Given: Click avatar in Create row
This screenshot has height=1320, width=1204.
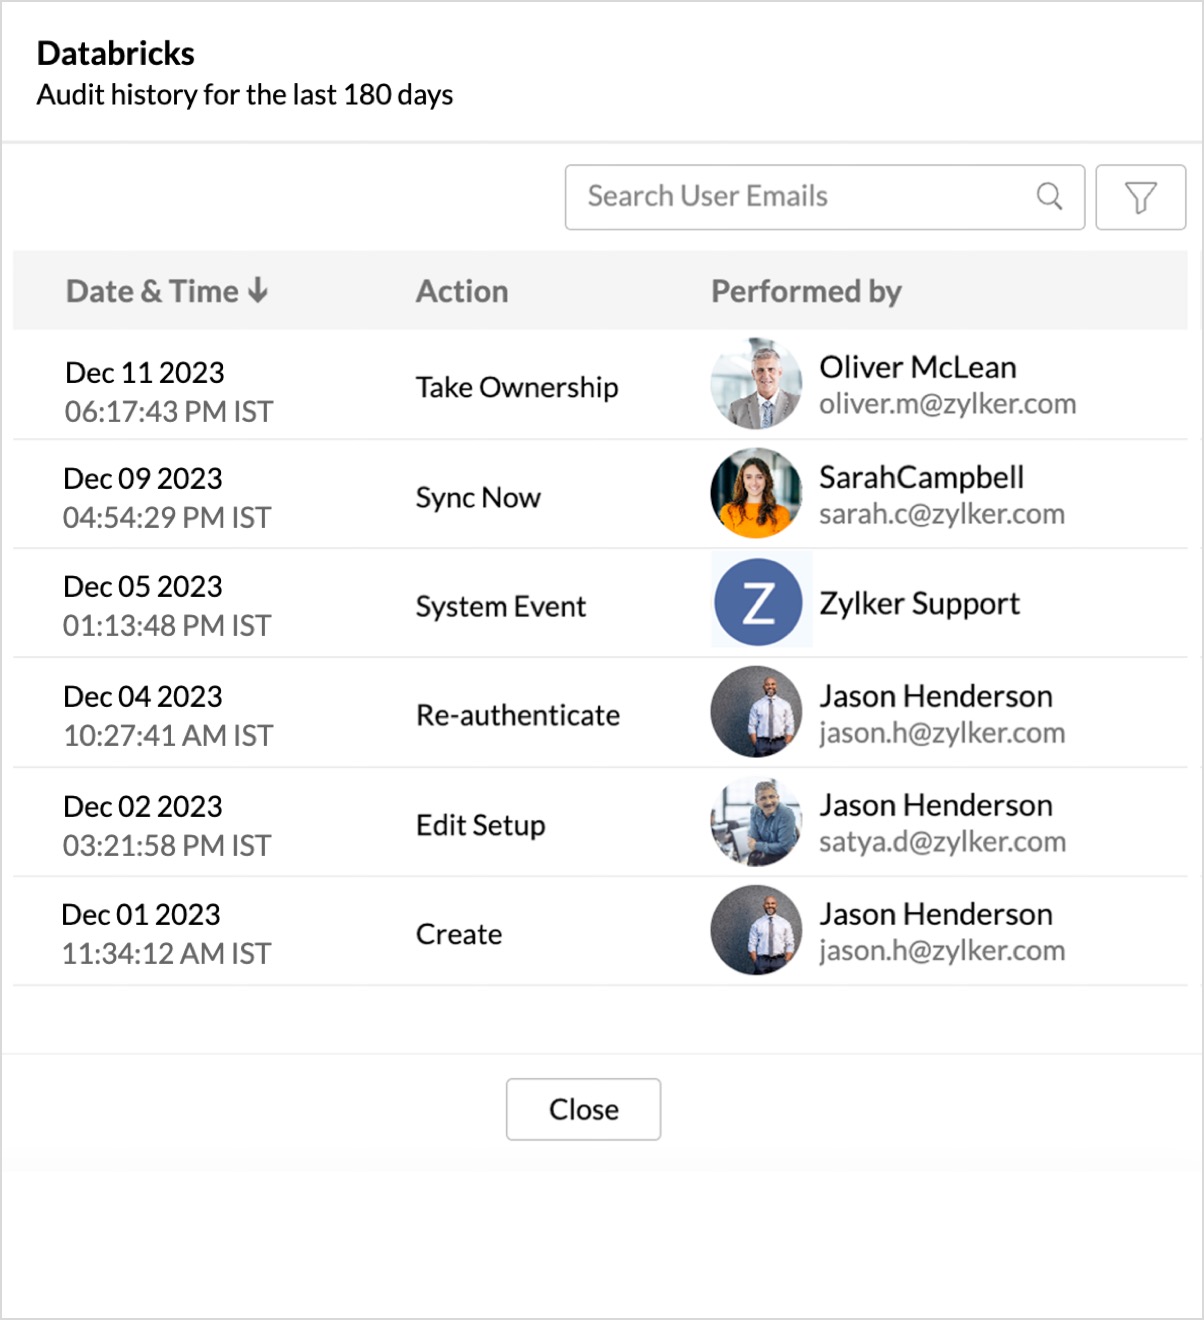Looking at the screenshot, I should pos(756,930).
